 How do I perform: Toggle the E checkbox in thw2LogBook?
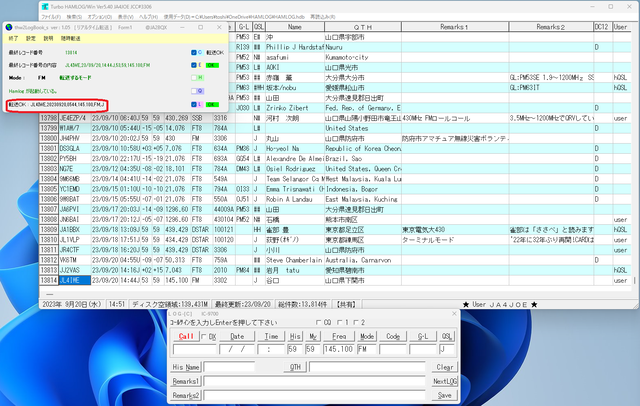coord(194,65)
